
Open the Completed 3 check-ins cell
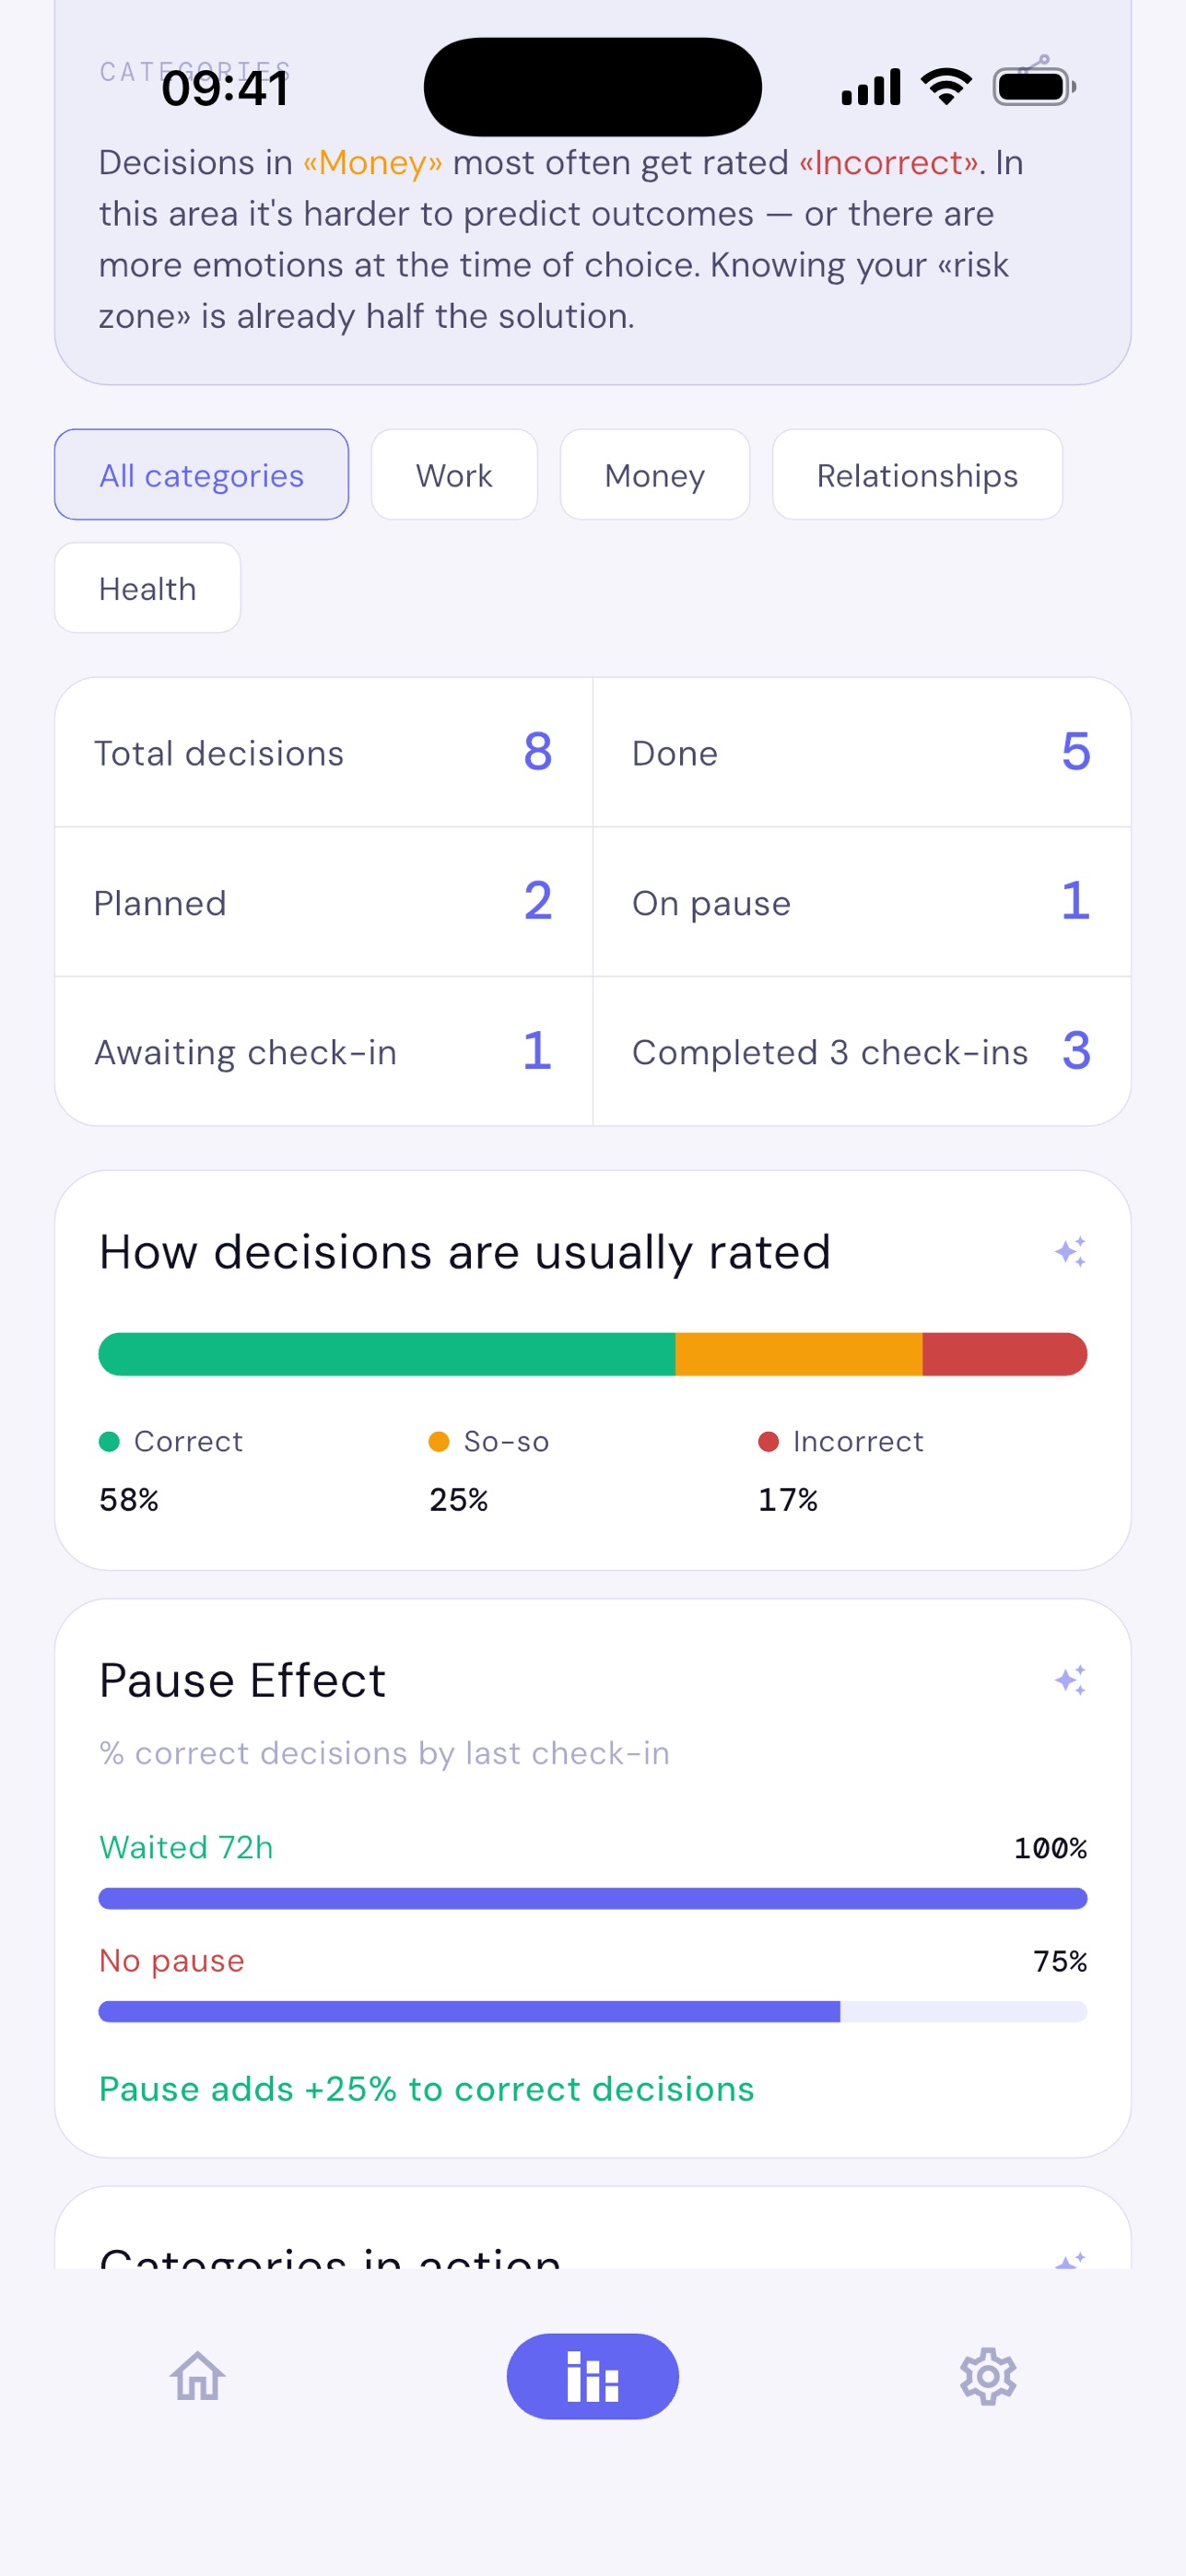[x=861, y=1051]
